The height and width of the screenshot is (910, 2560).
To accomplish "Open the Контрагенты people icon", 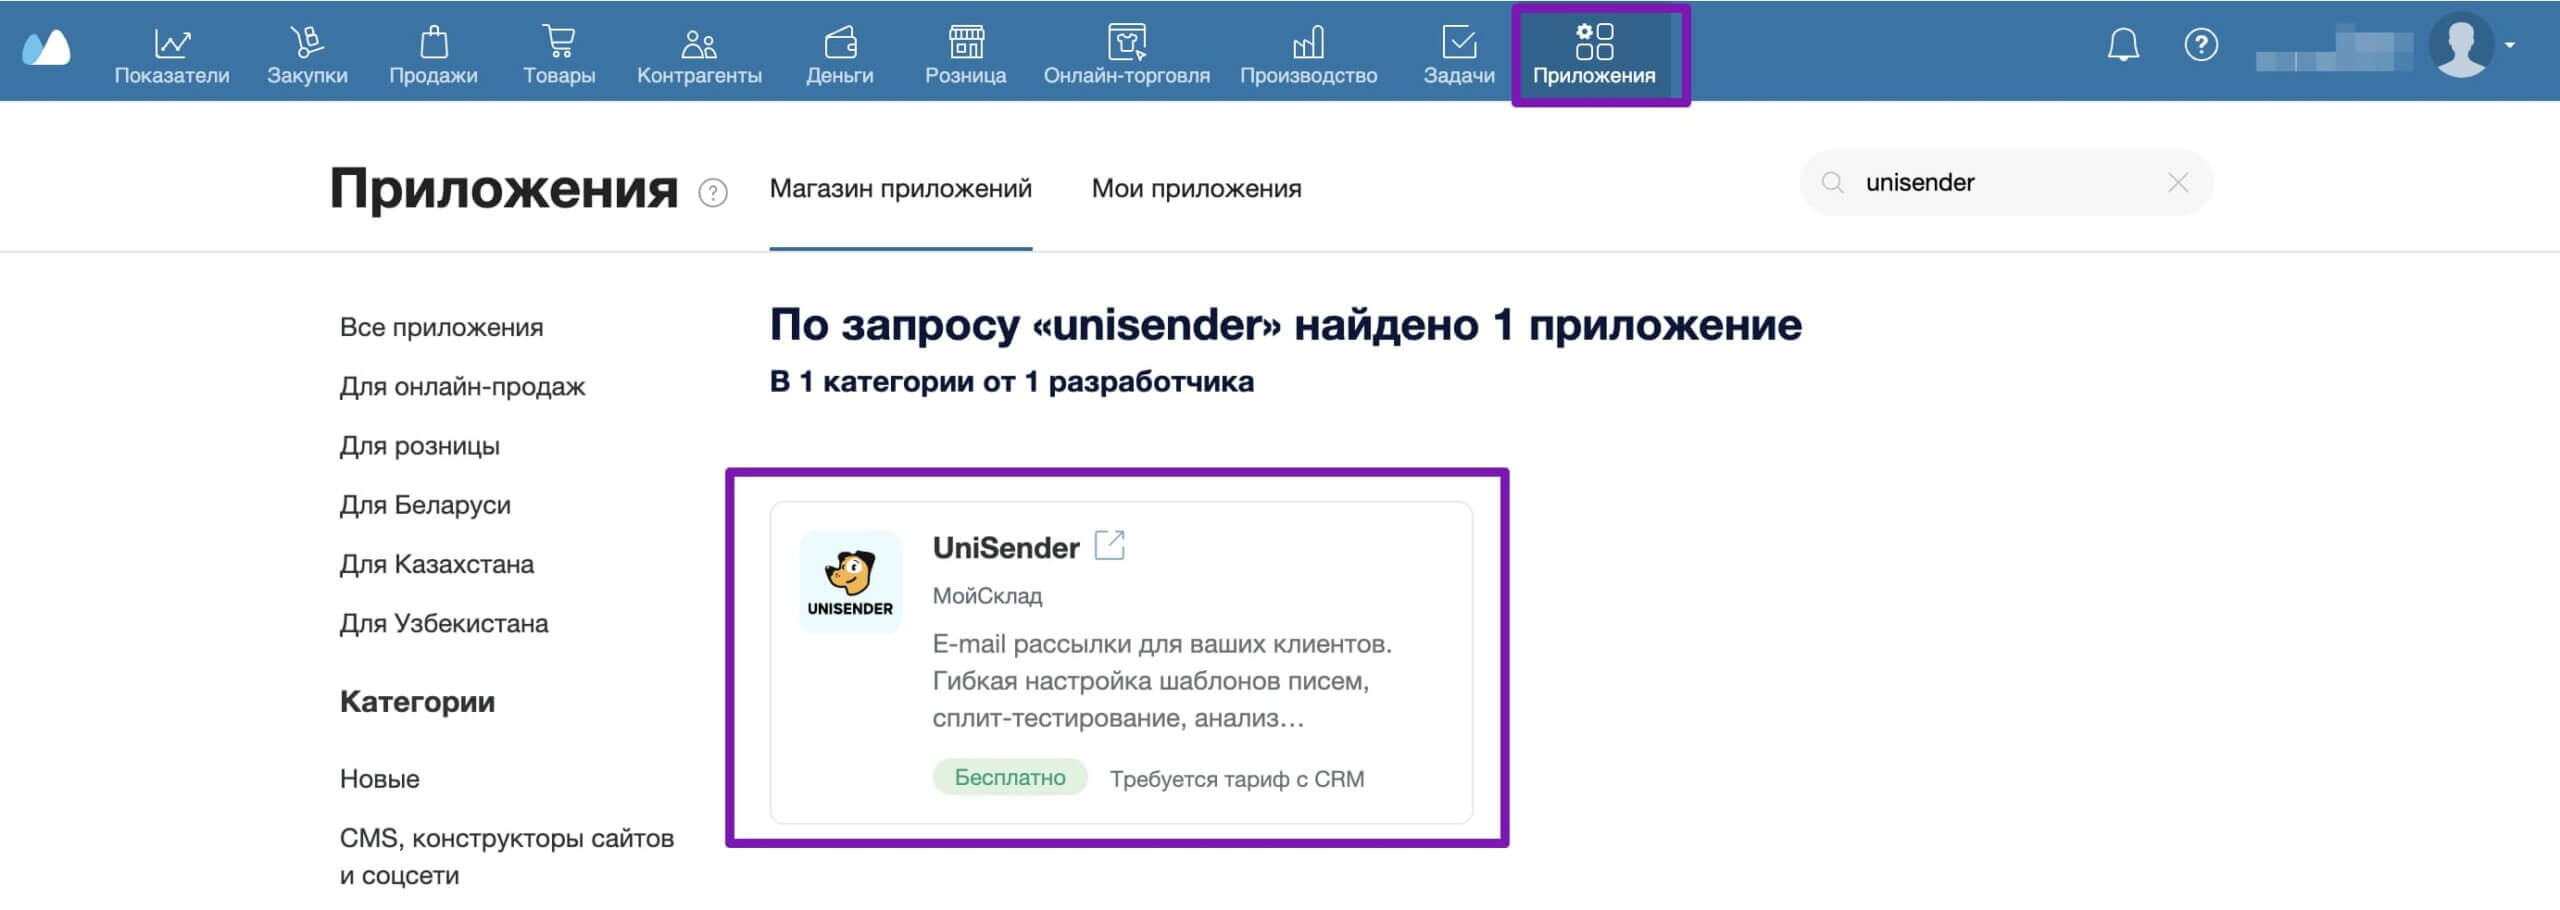I will (x=699, y=42).
